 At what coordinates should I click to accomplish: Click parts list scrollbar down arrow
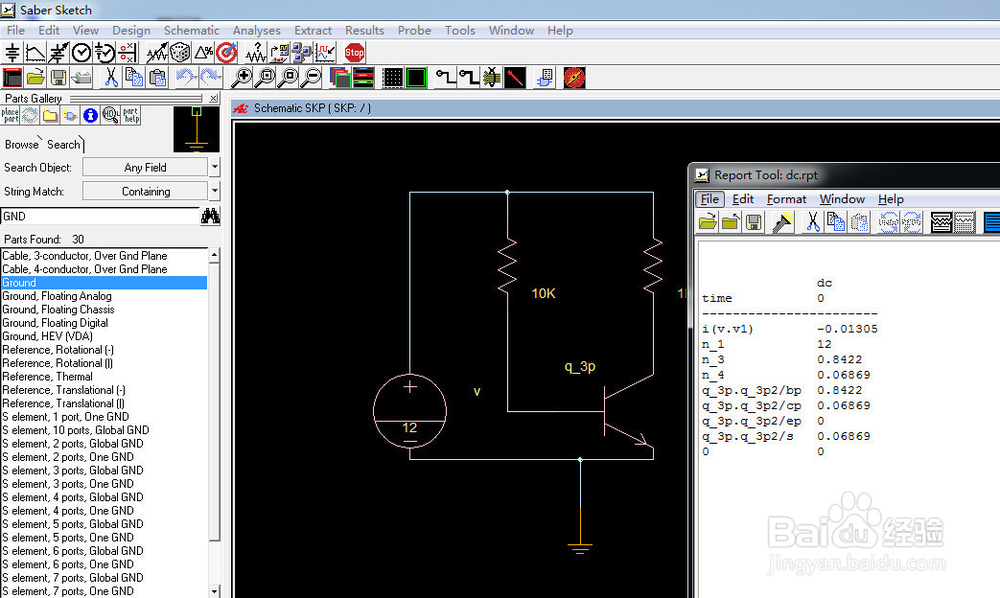point(214,591)
